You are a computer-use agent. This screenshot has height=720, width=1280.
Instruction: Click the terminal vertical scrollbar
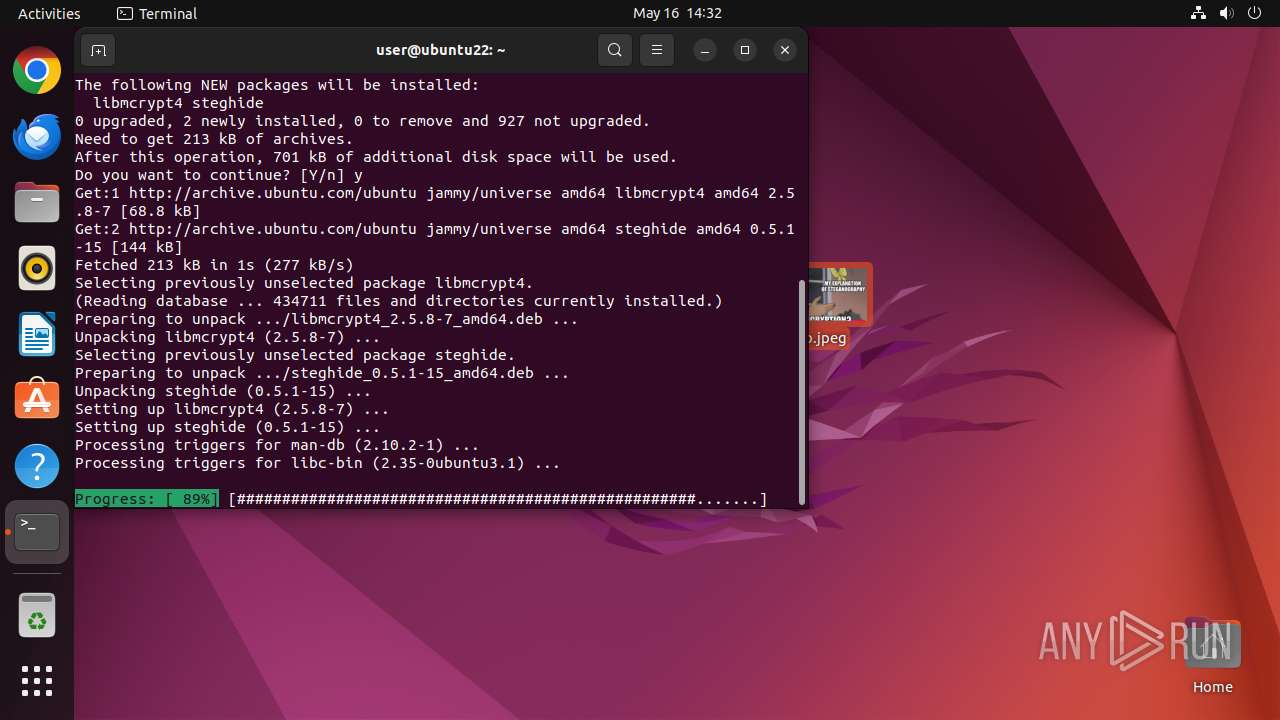[x=801, y=392]
